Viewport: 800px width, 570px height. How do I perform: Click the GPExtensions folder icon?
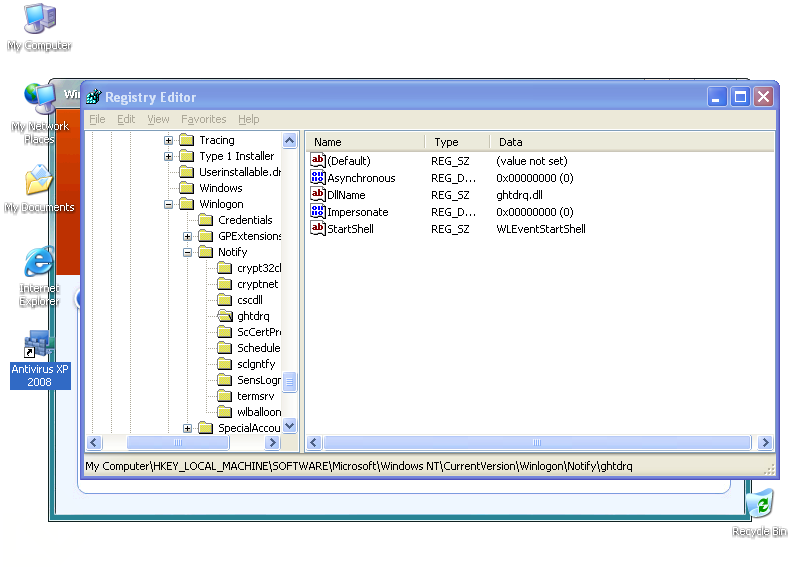pos(206,236)
